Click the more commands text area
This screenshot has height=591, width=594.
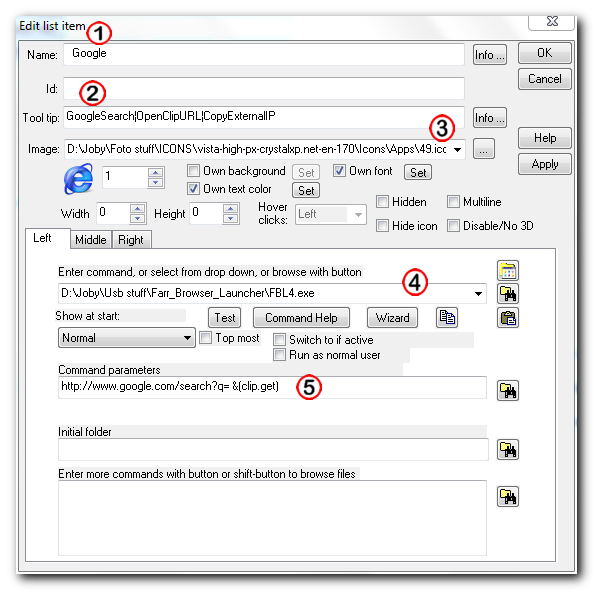pyautogui.click(x=272, y=518)
